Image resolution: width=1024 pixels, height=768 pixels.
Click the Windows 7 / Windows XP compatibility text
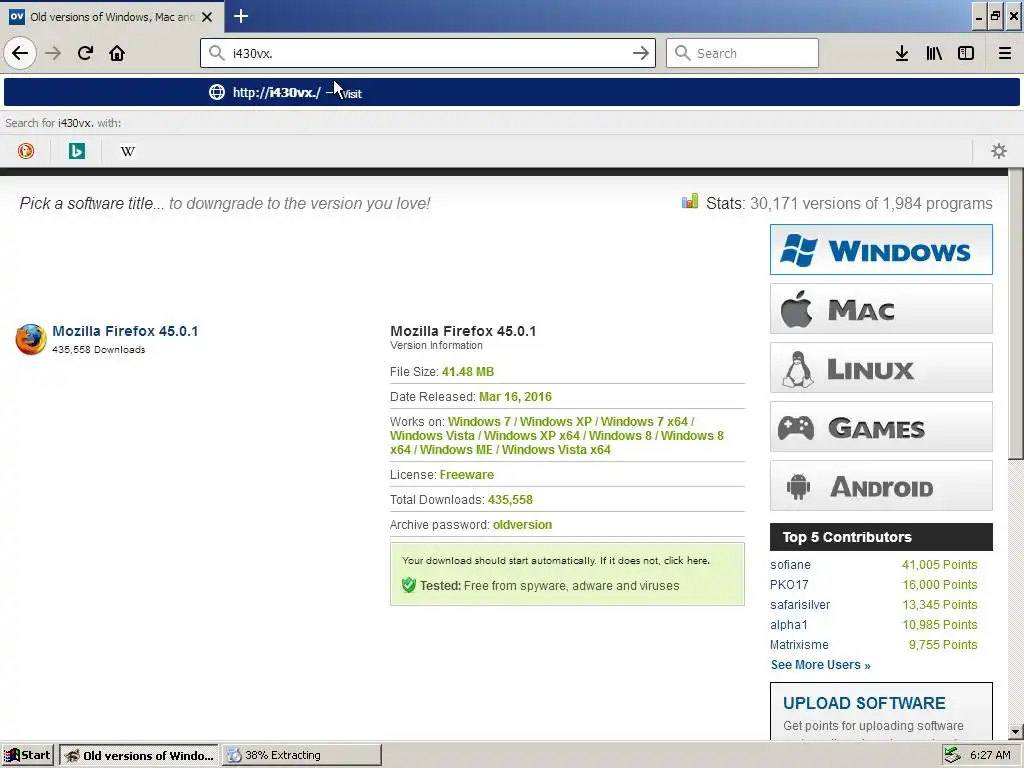556,436
